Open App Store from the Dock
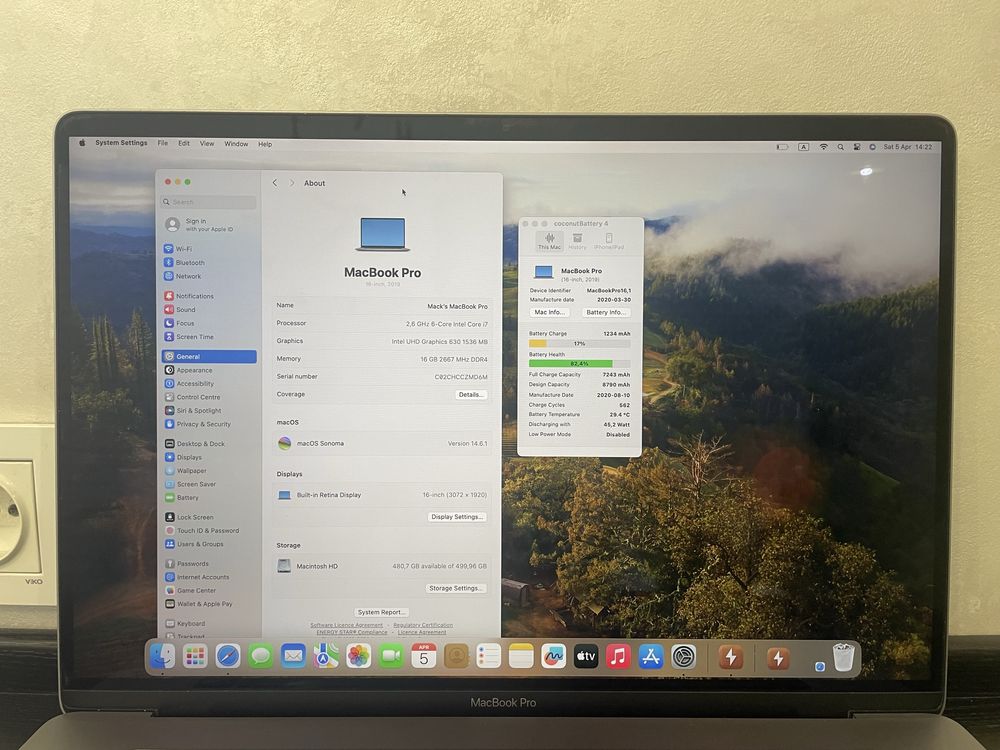1000x750 pixels. tap(651, 656)
